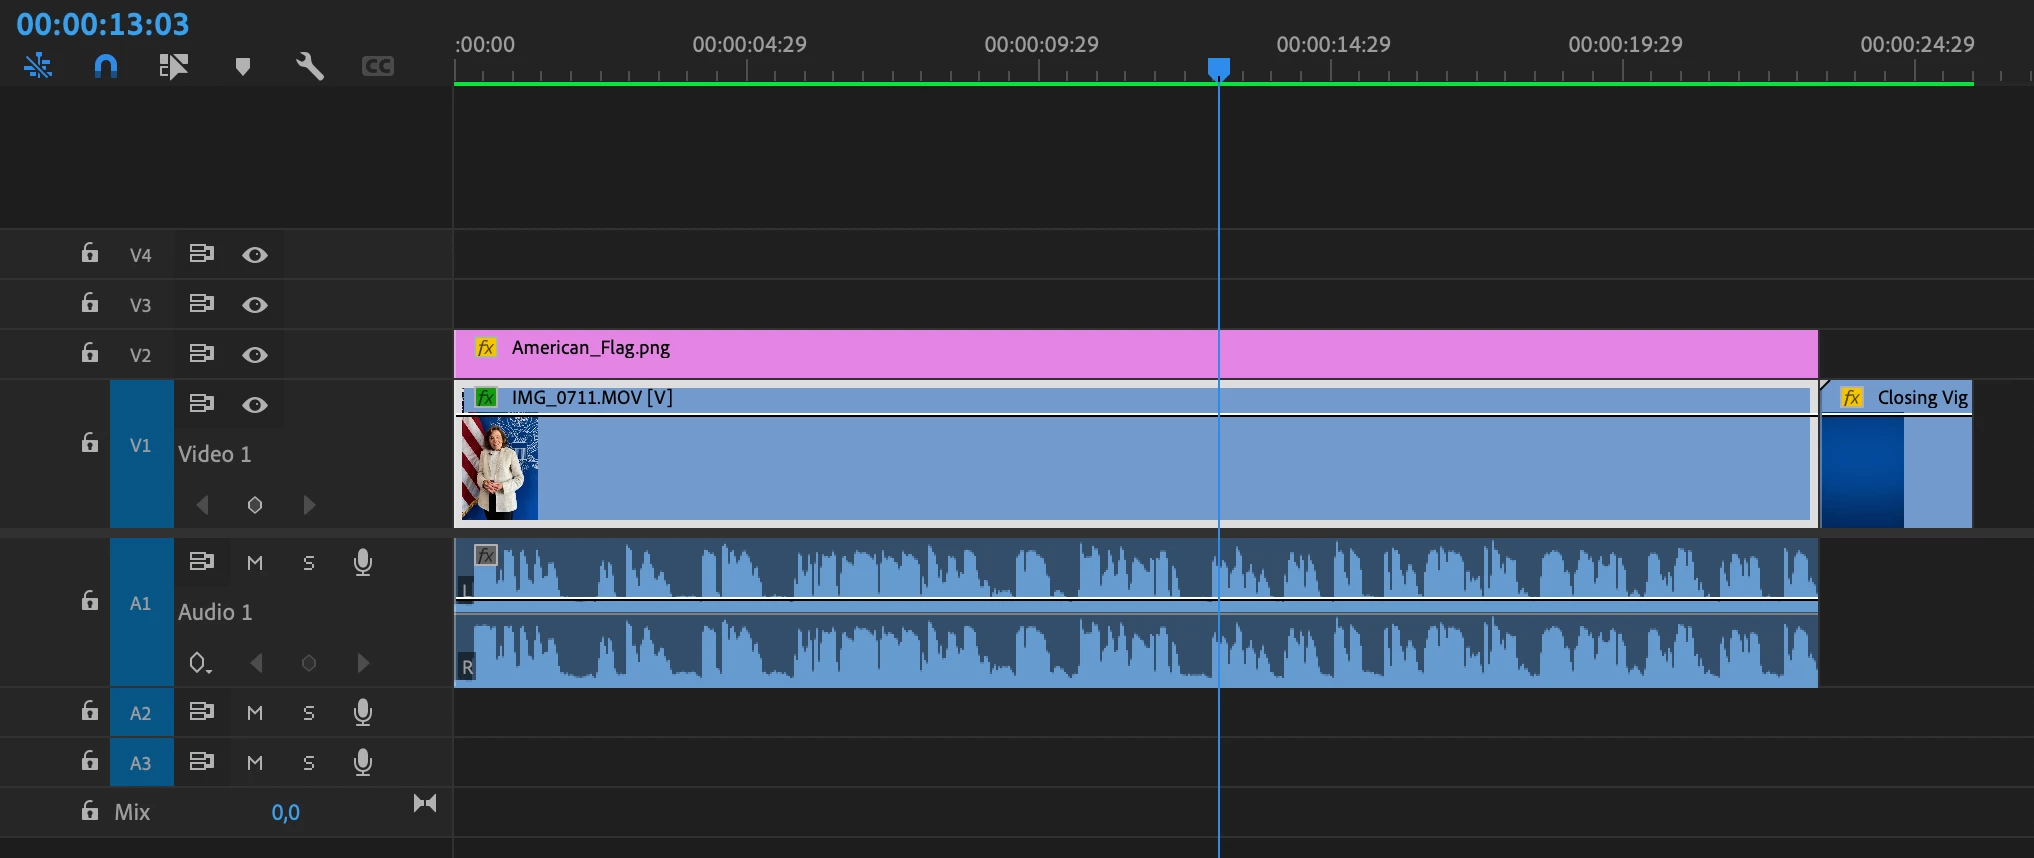Go to previous keyframe on Video 1

[x=203, y=505]
